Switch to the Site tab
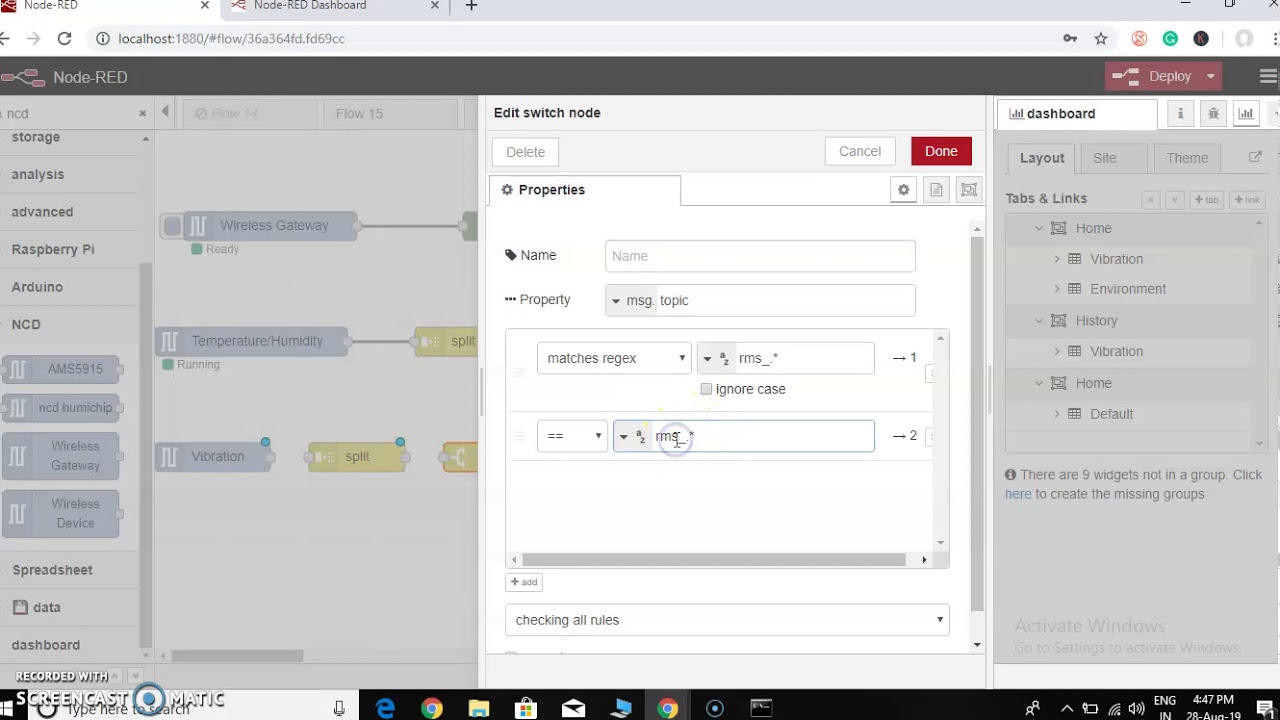This screenshot has height=720, width=1280. click(x=1105, y=158)
